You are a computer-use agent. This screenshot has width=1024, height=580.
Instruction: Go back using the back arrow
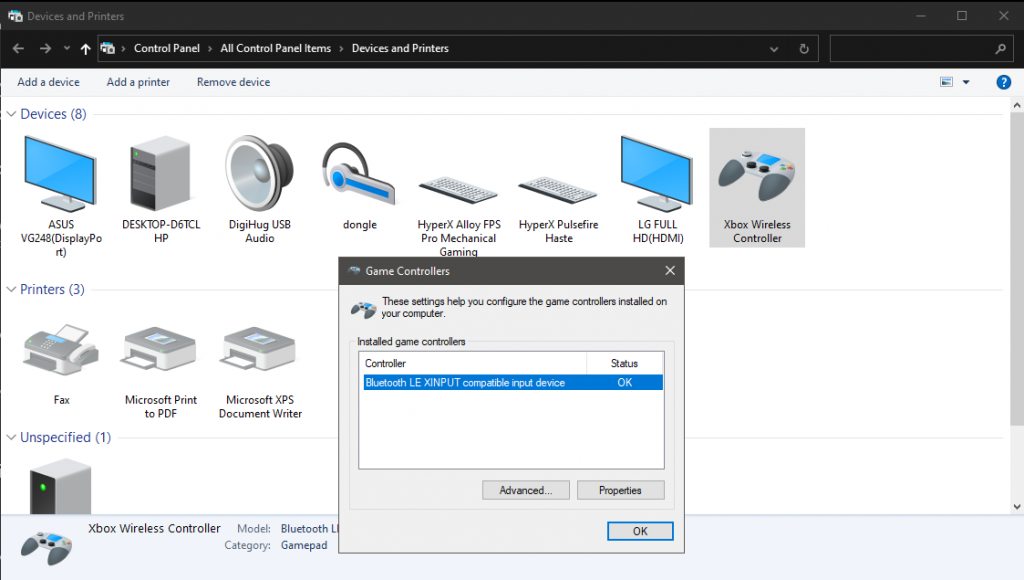coord(18,48)
